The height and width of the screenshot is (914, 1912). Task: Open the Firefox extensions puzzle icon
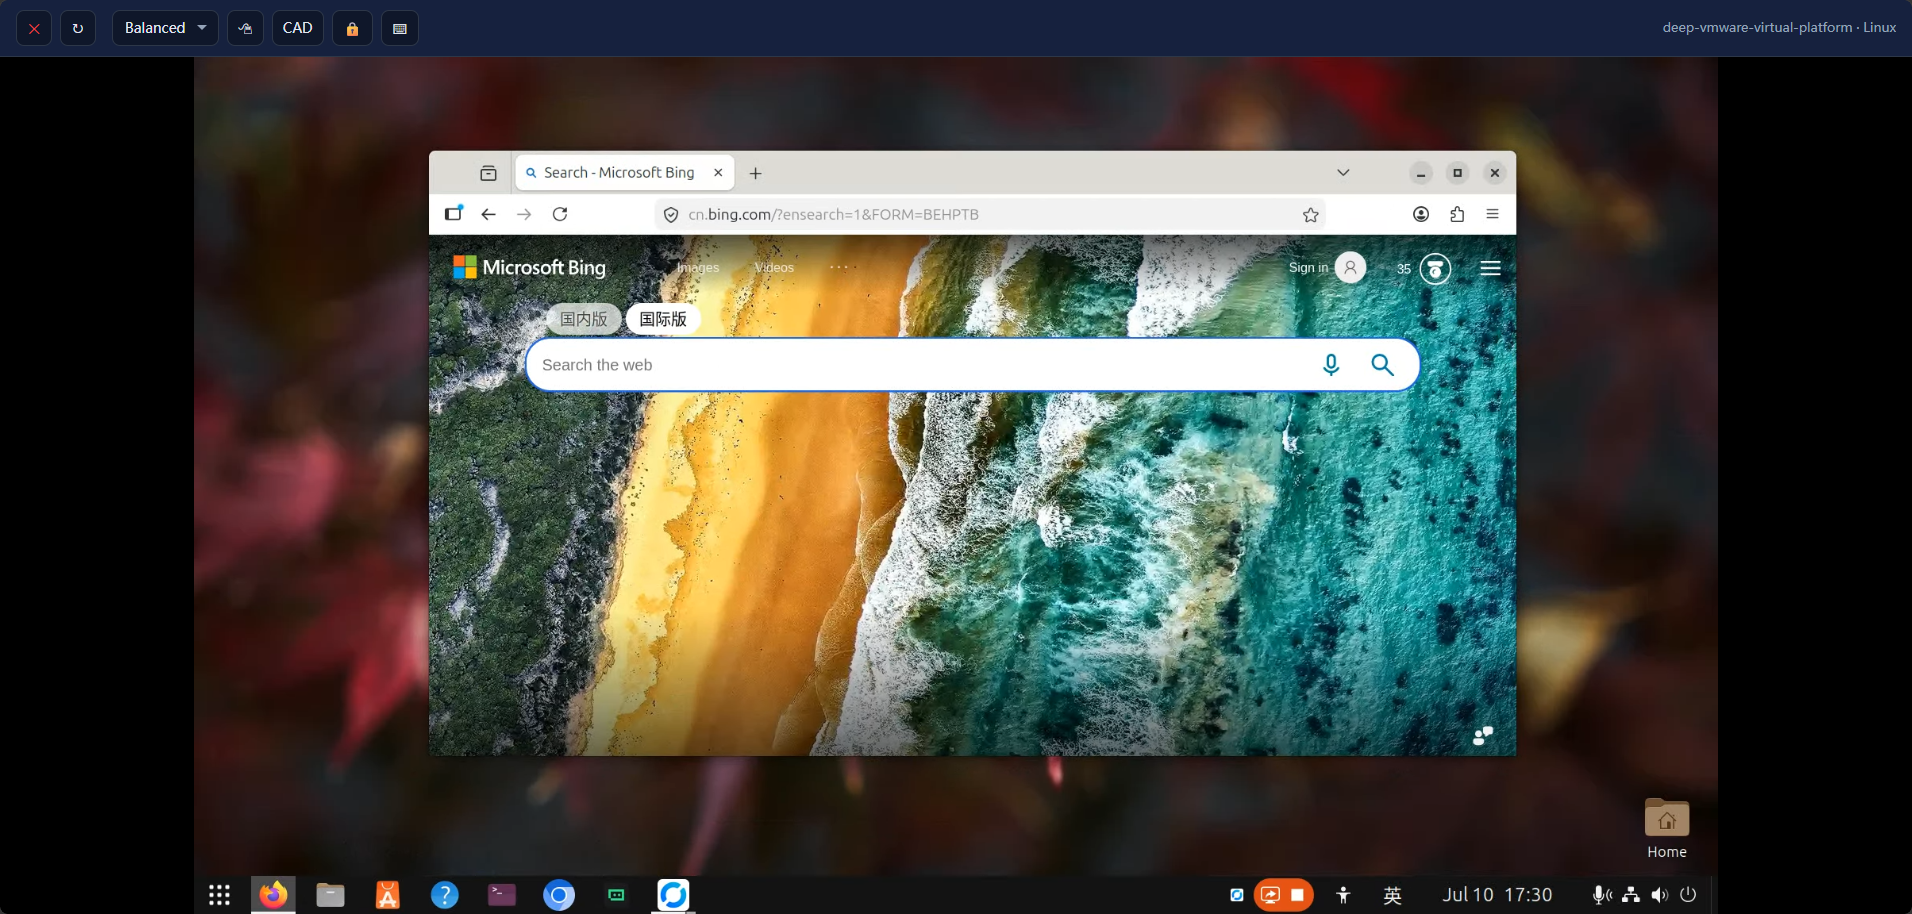(1457, 214)
